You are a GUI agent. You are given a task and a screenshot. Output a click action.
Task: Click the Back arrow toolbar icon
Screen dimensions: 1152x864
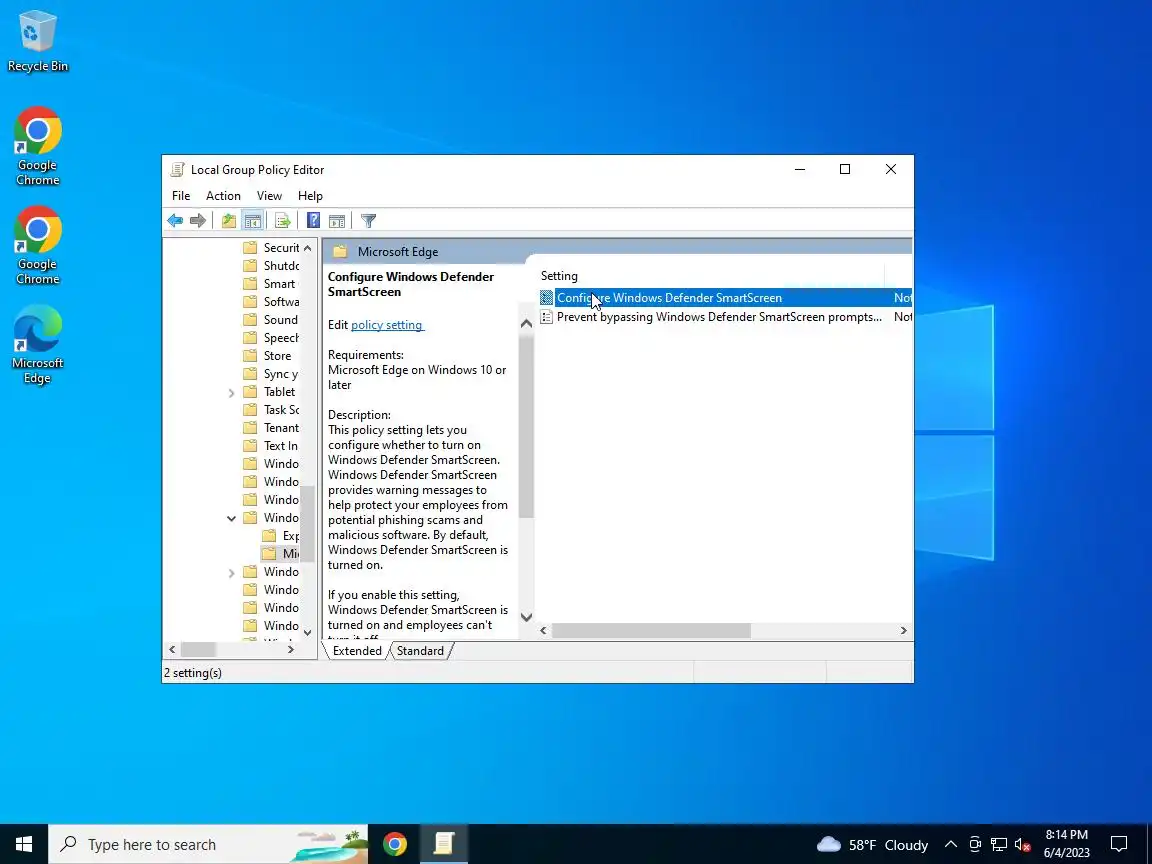click(175, 220)
